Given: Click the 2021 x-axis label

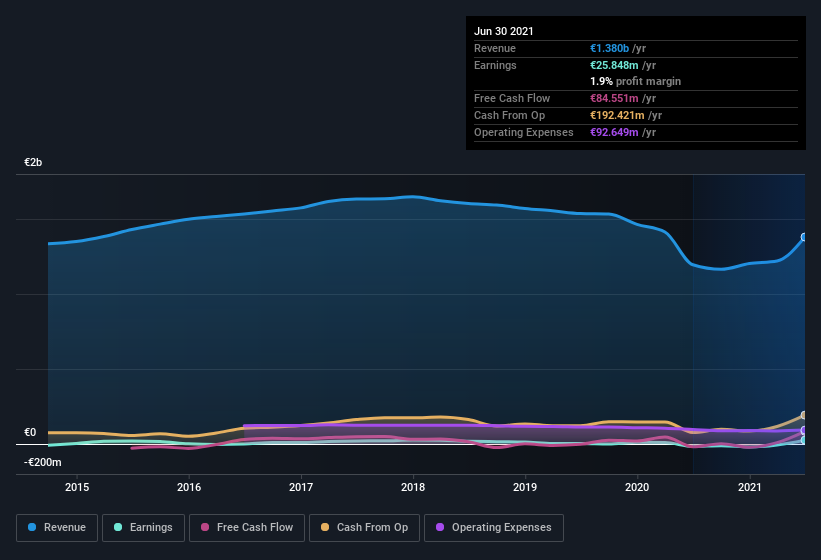Looking at the screenshot, I should (750, 487).
